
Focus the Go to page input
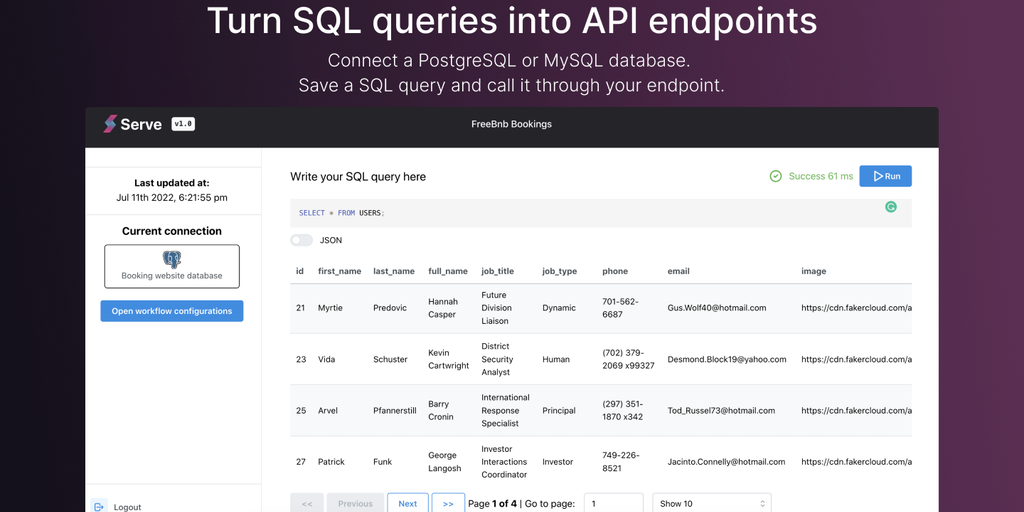613,503
